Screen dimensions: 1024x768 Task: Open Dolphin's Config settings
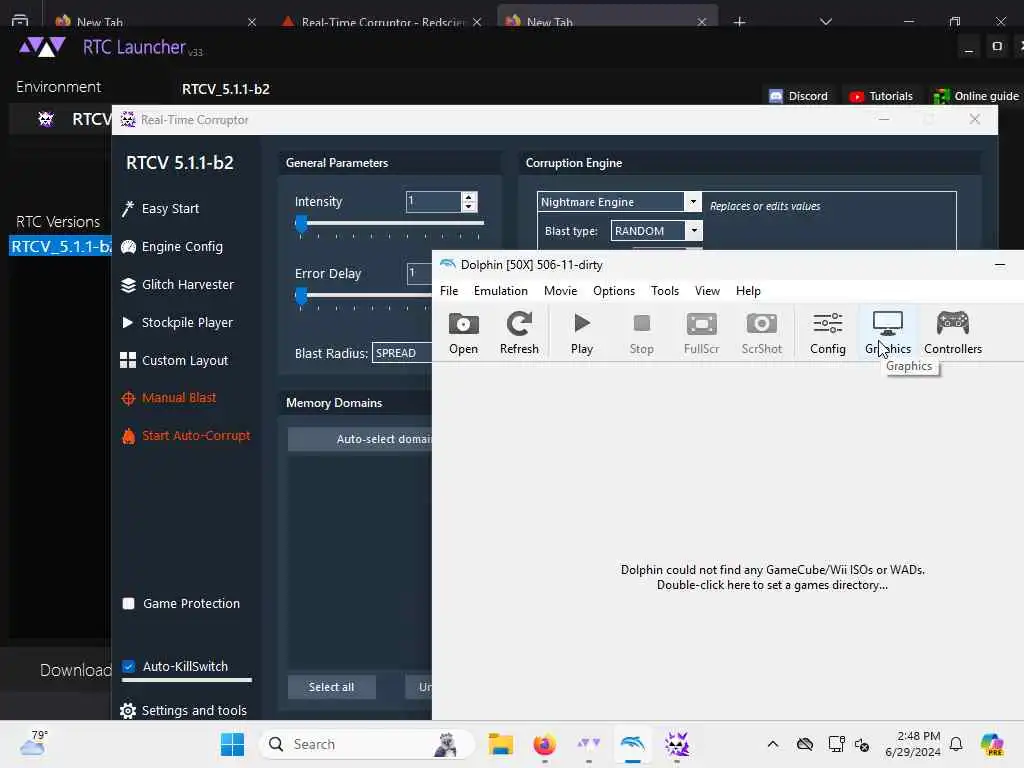pos(827,333)
